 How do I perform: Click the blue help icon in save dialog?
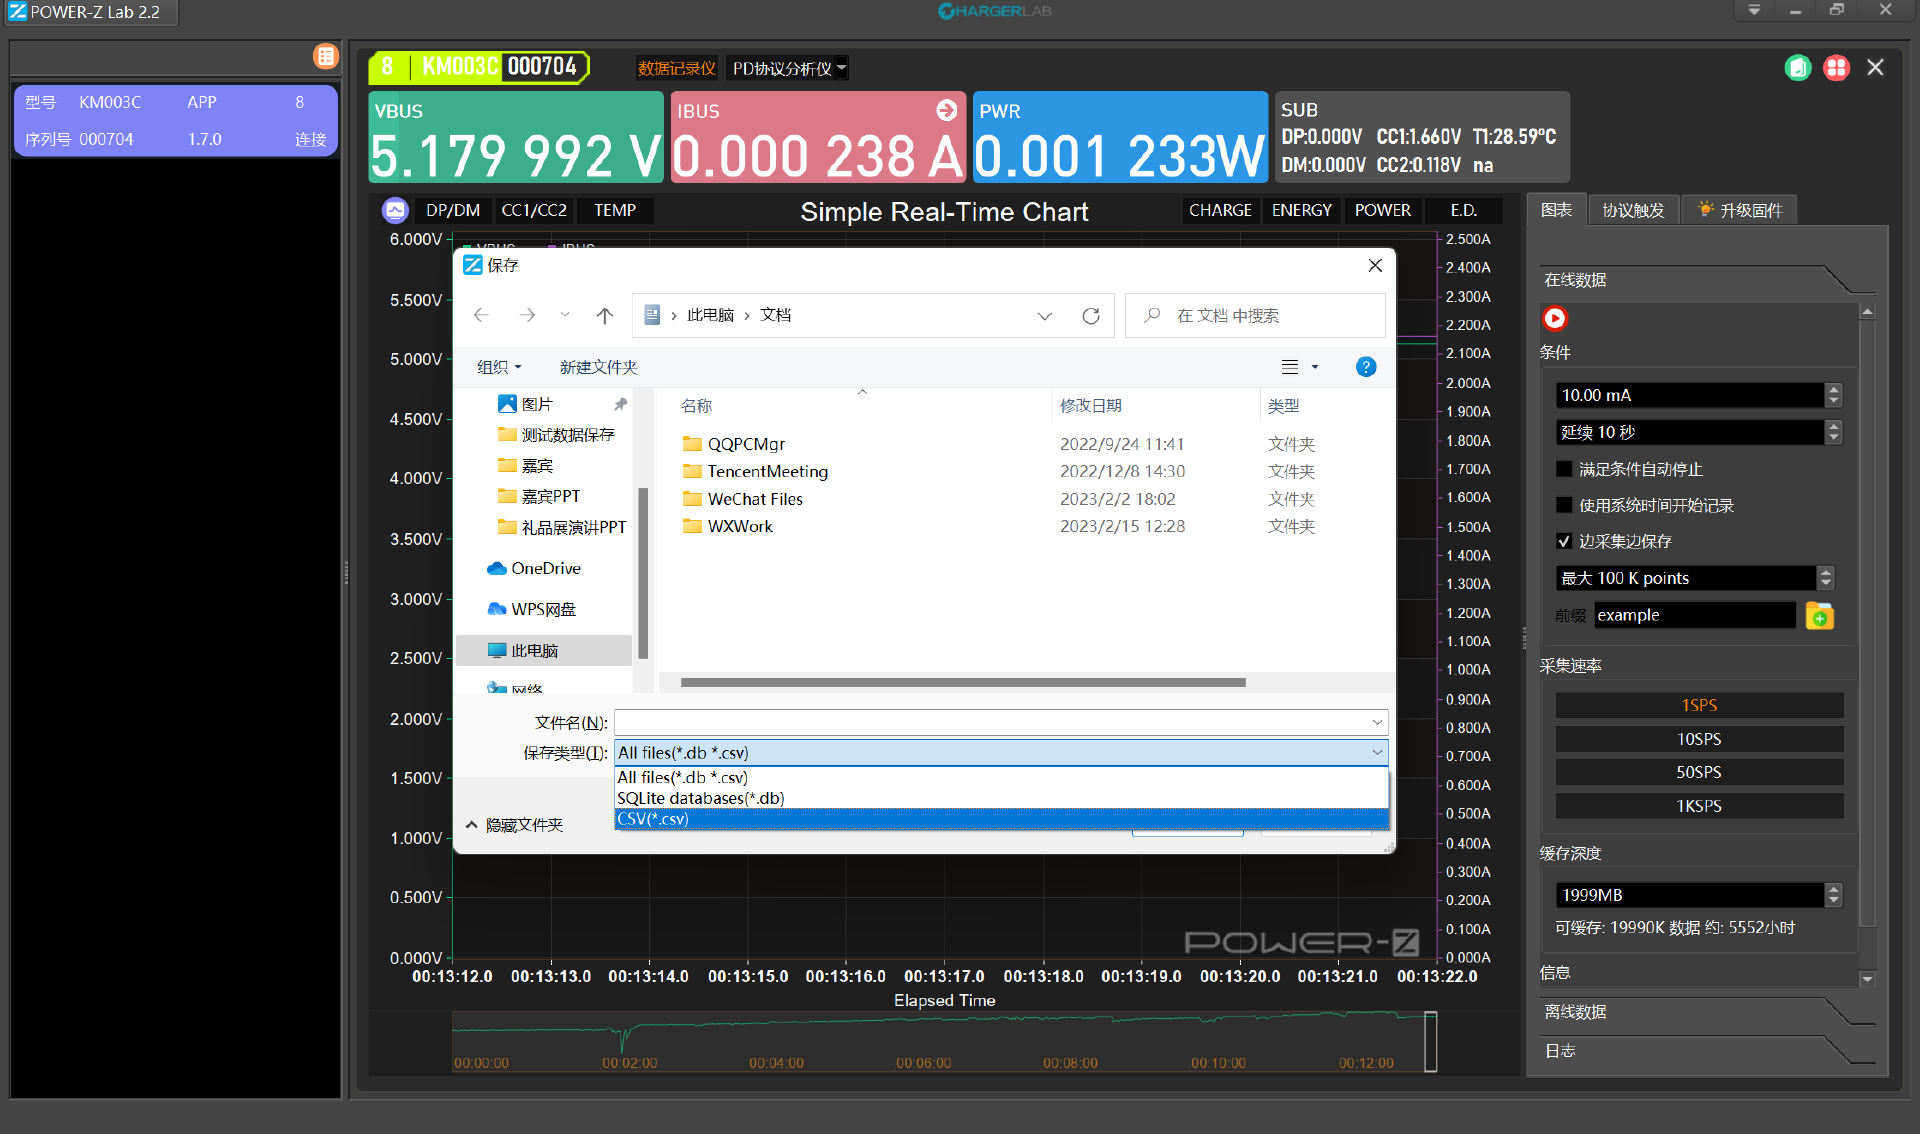tap(1365, 367)
